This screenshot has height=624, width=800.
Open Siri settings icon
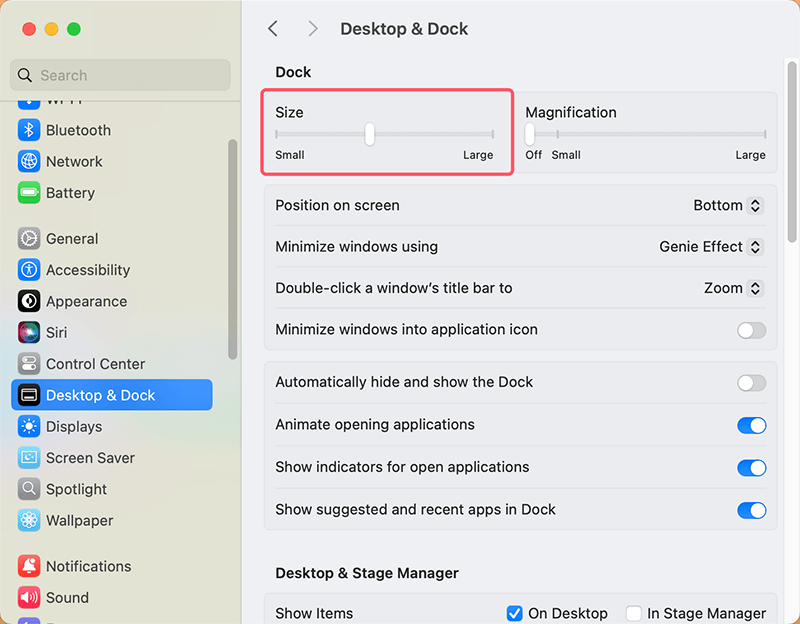[29, 332]
